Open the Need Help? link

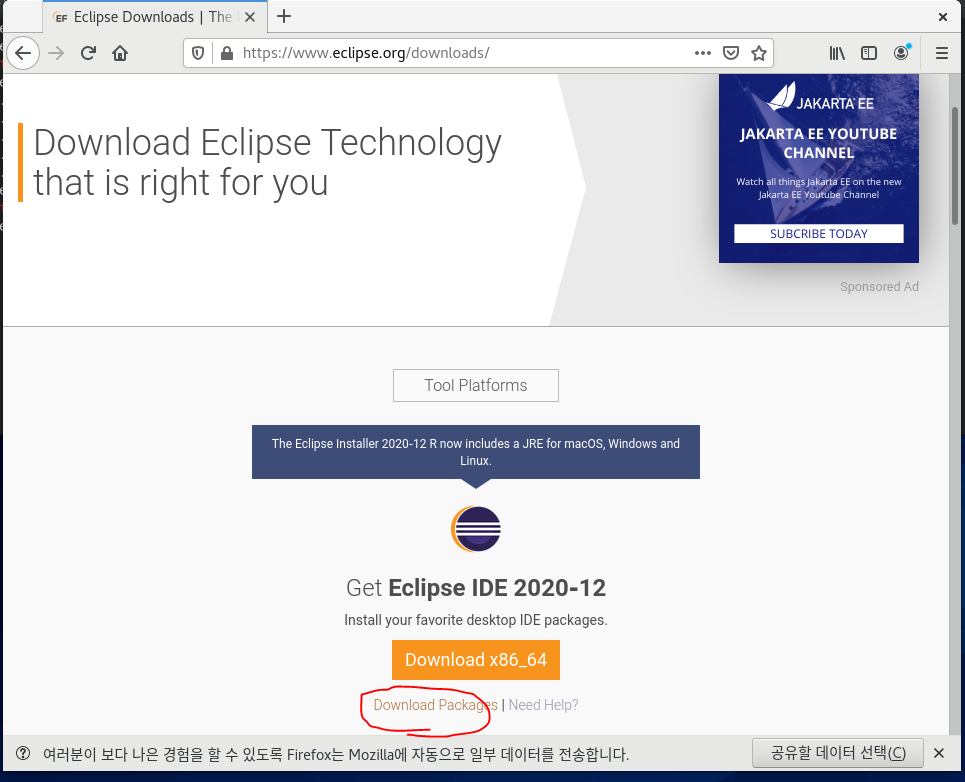[x=543, y=705]
